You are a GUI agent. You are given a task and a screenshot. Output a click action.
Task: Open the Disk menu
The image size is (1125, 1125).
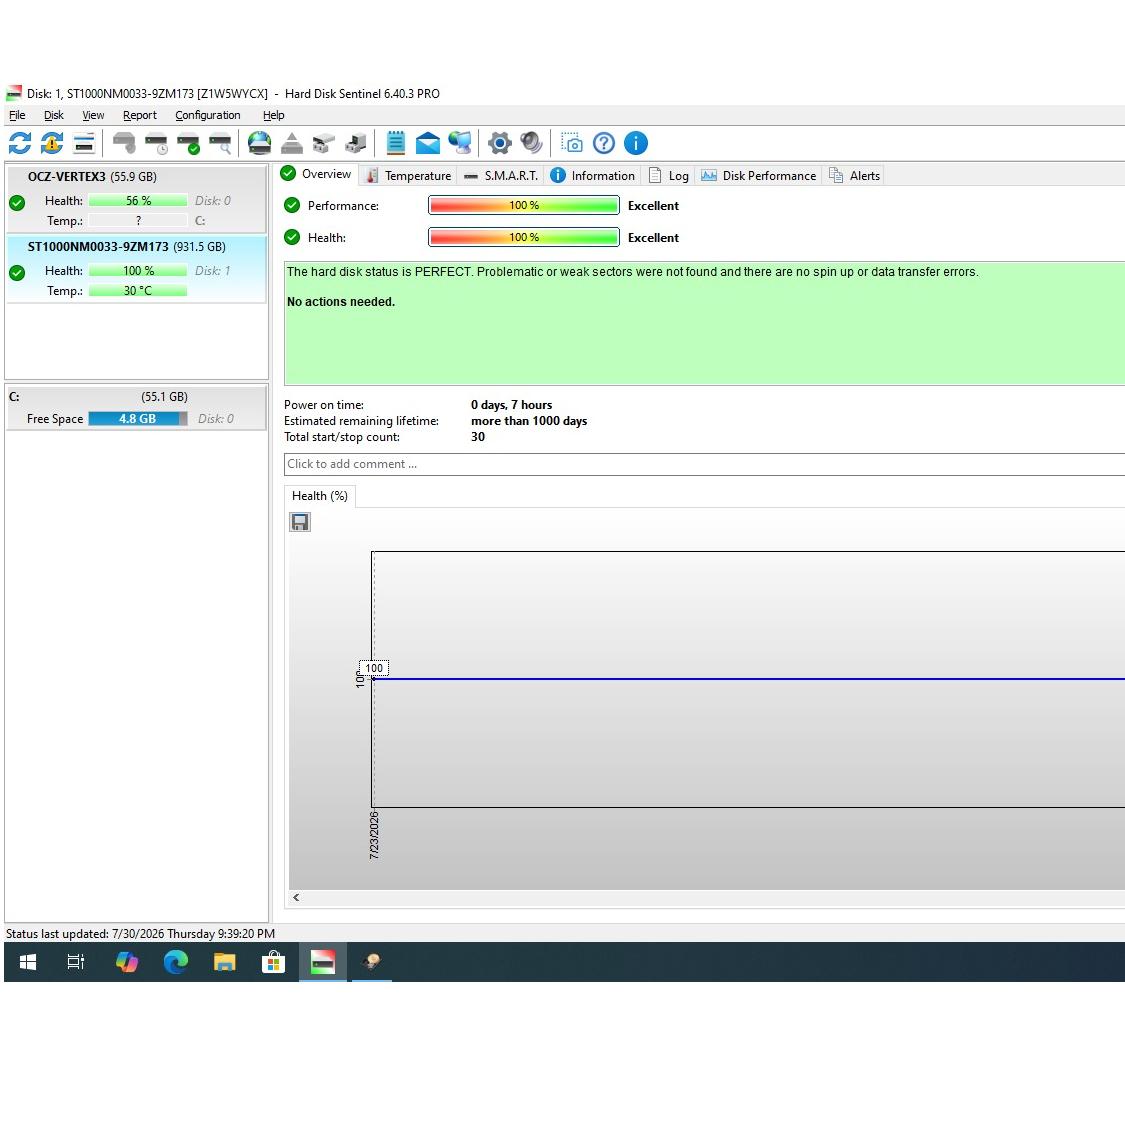click(x=54, y=115)
